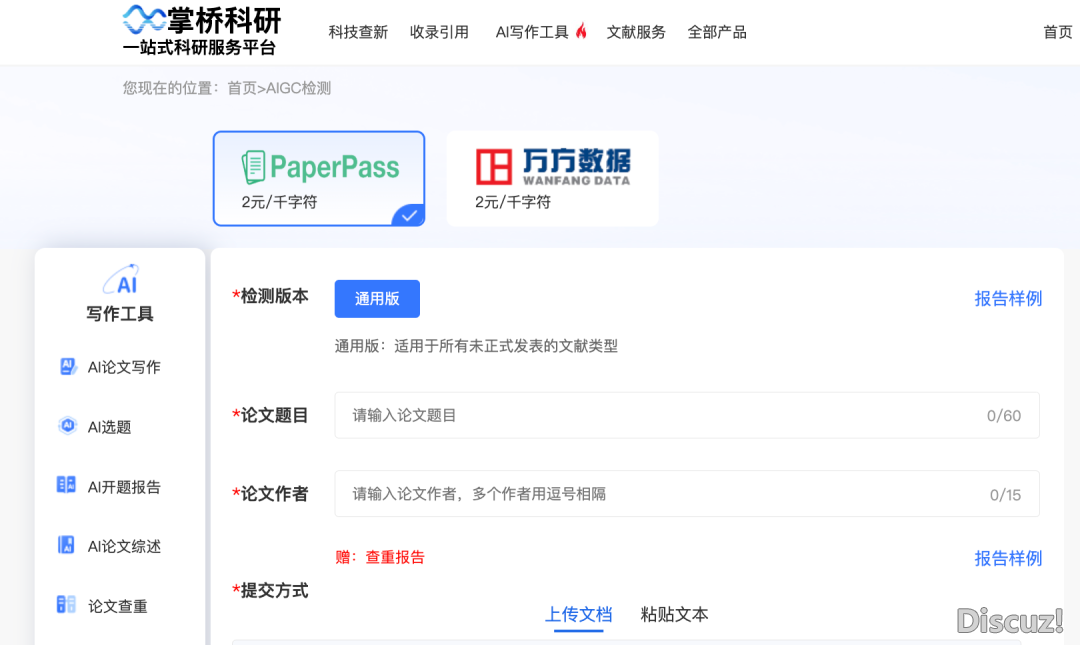Open 报告样例 link beside 检测版本
This screenshot has height=645, width=1080.
[x=1008, y=298]
